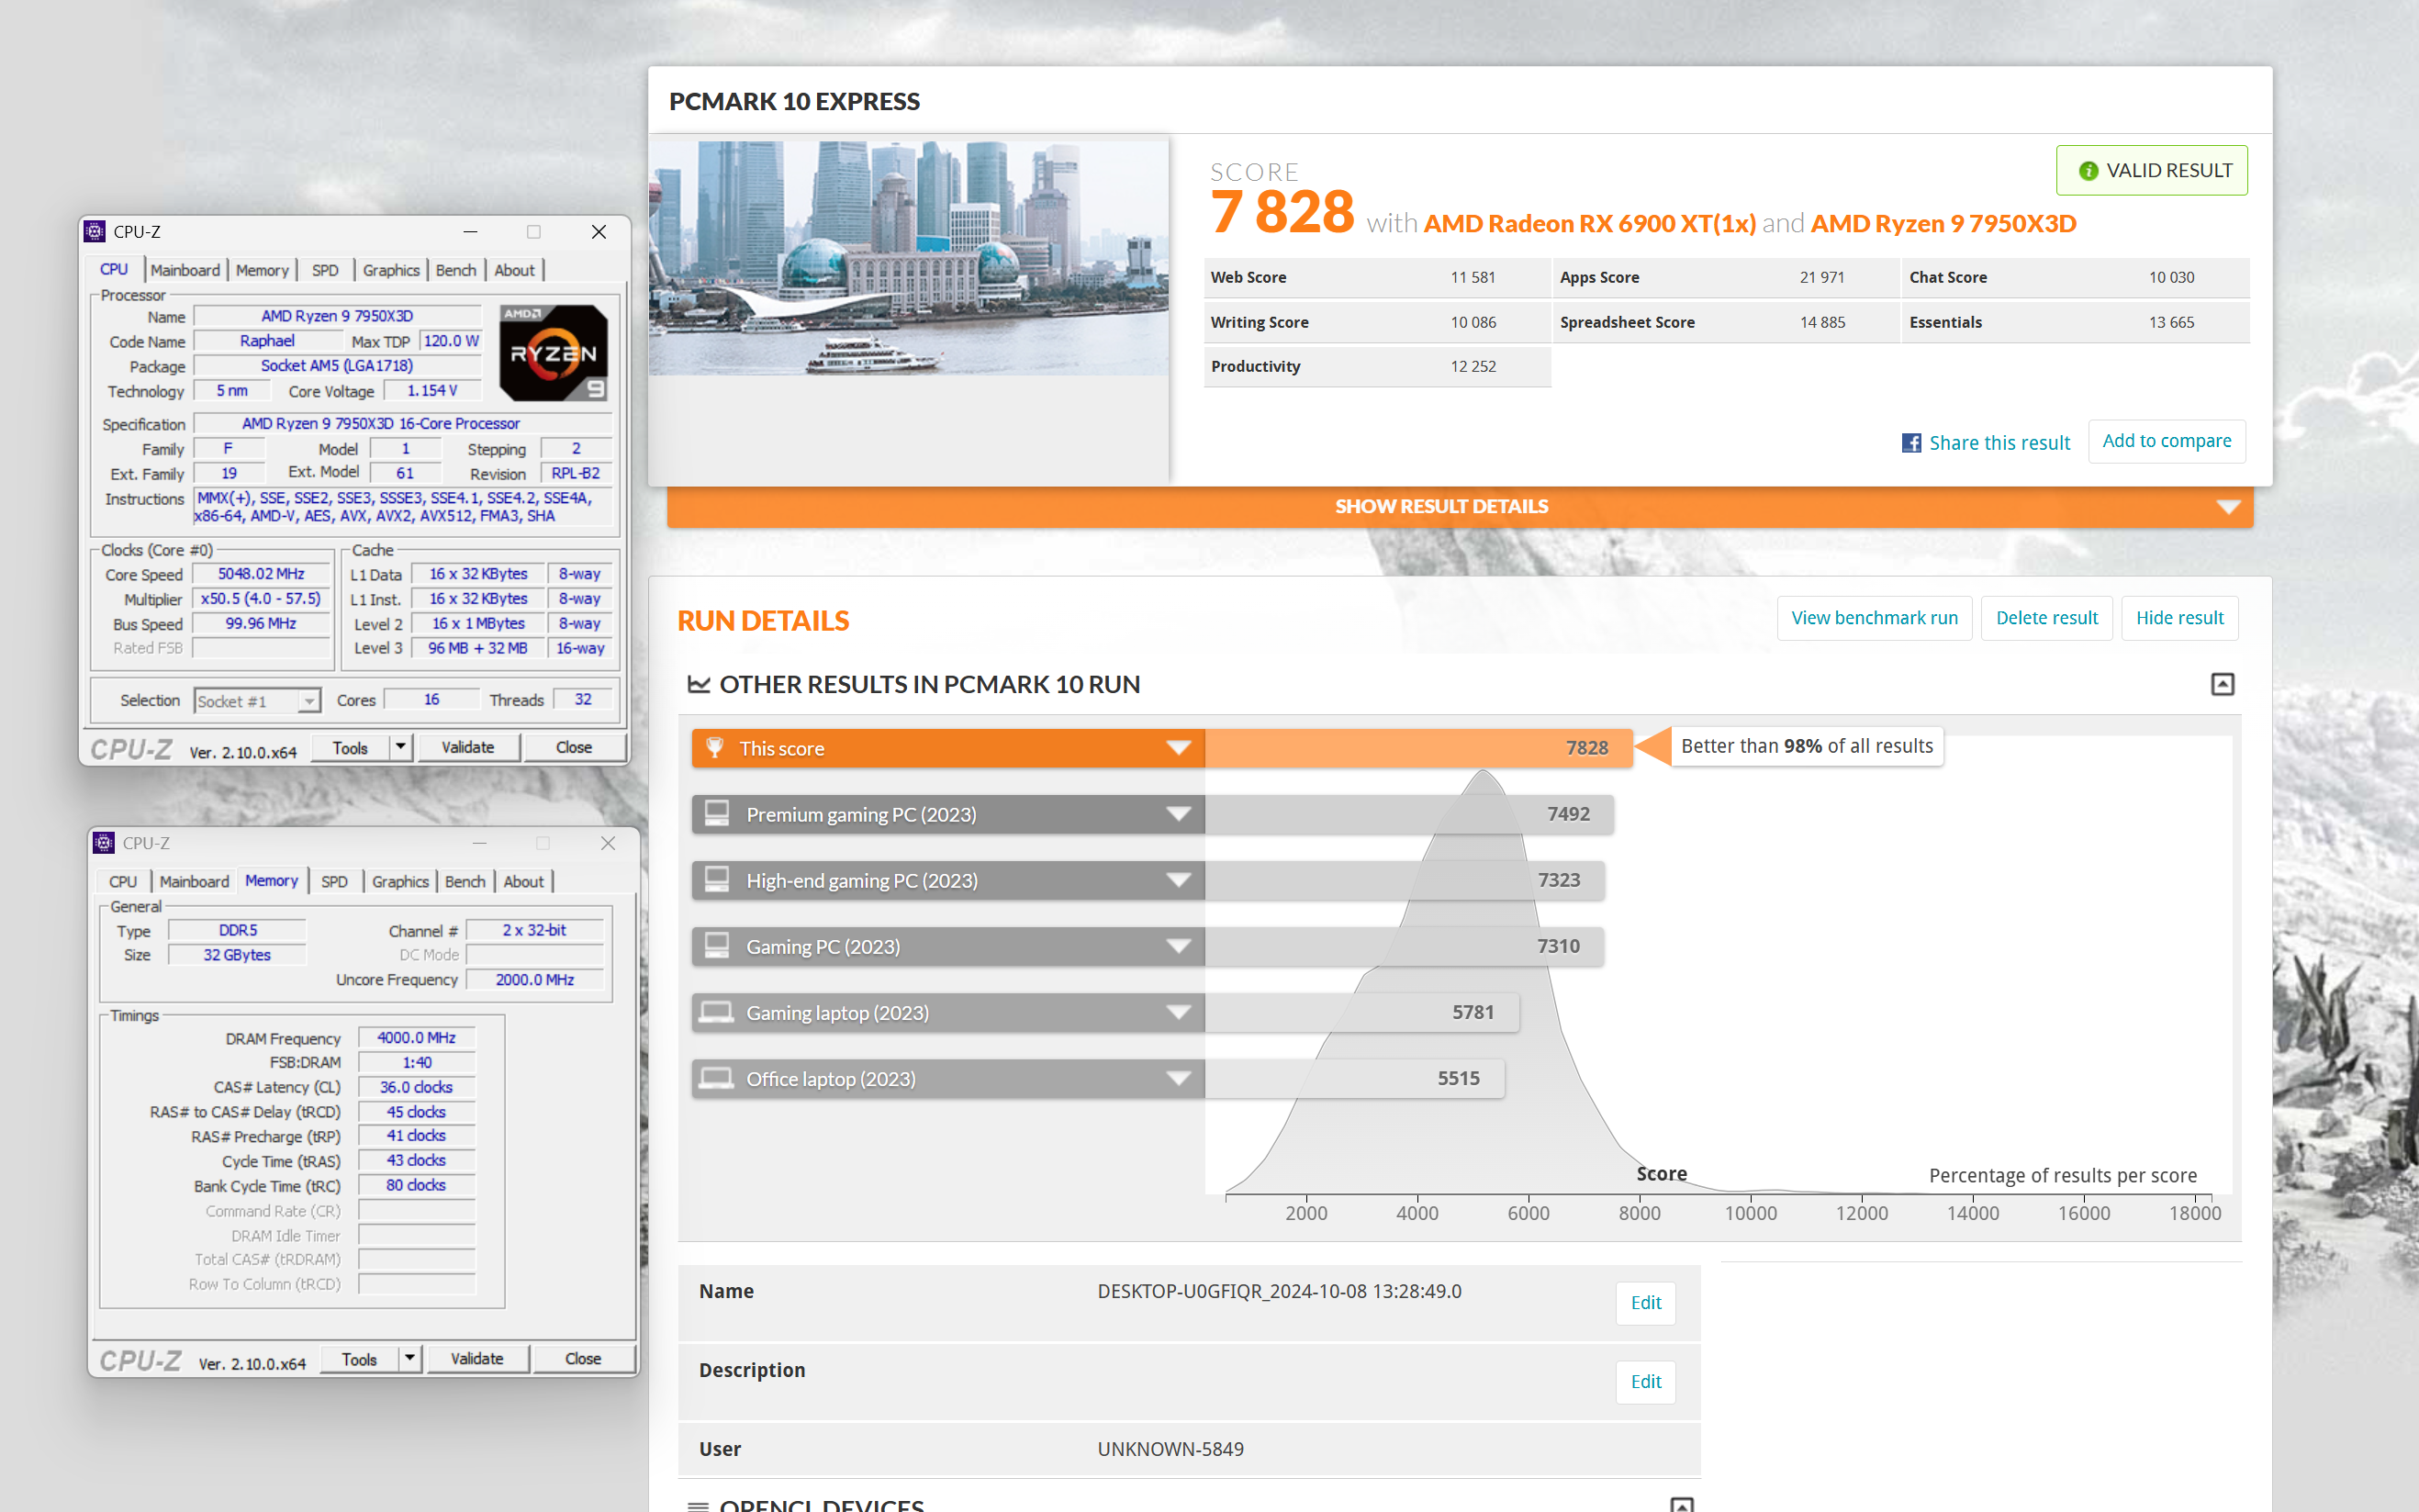Click the AMD Radeon RX 6900 XT link
2419x1512 pixels.
coord(1589,223)
